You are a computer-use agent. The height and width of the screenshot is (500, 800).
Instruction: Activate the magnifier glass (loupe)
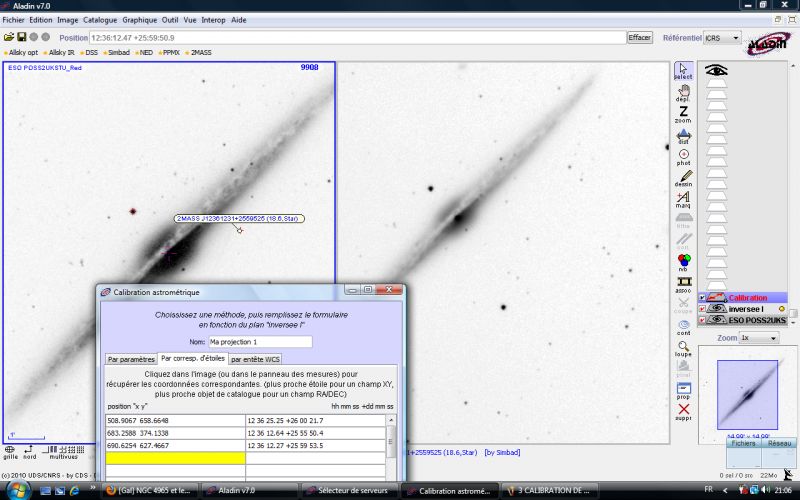click(684, 348)
